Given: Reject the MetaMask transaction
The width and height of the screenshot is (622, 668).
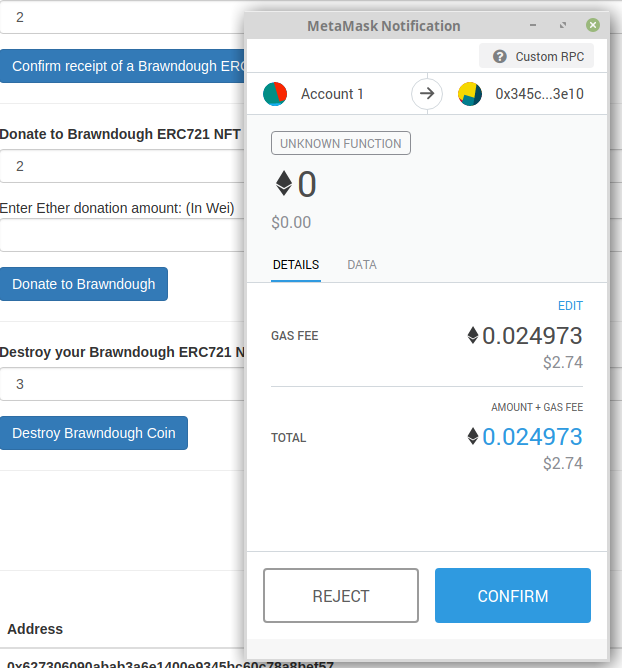Looking at the screenshot, I should 341,595.
